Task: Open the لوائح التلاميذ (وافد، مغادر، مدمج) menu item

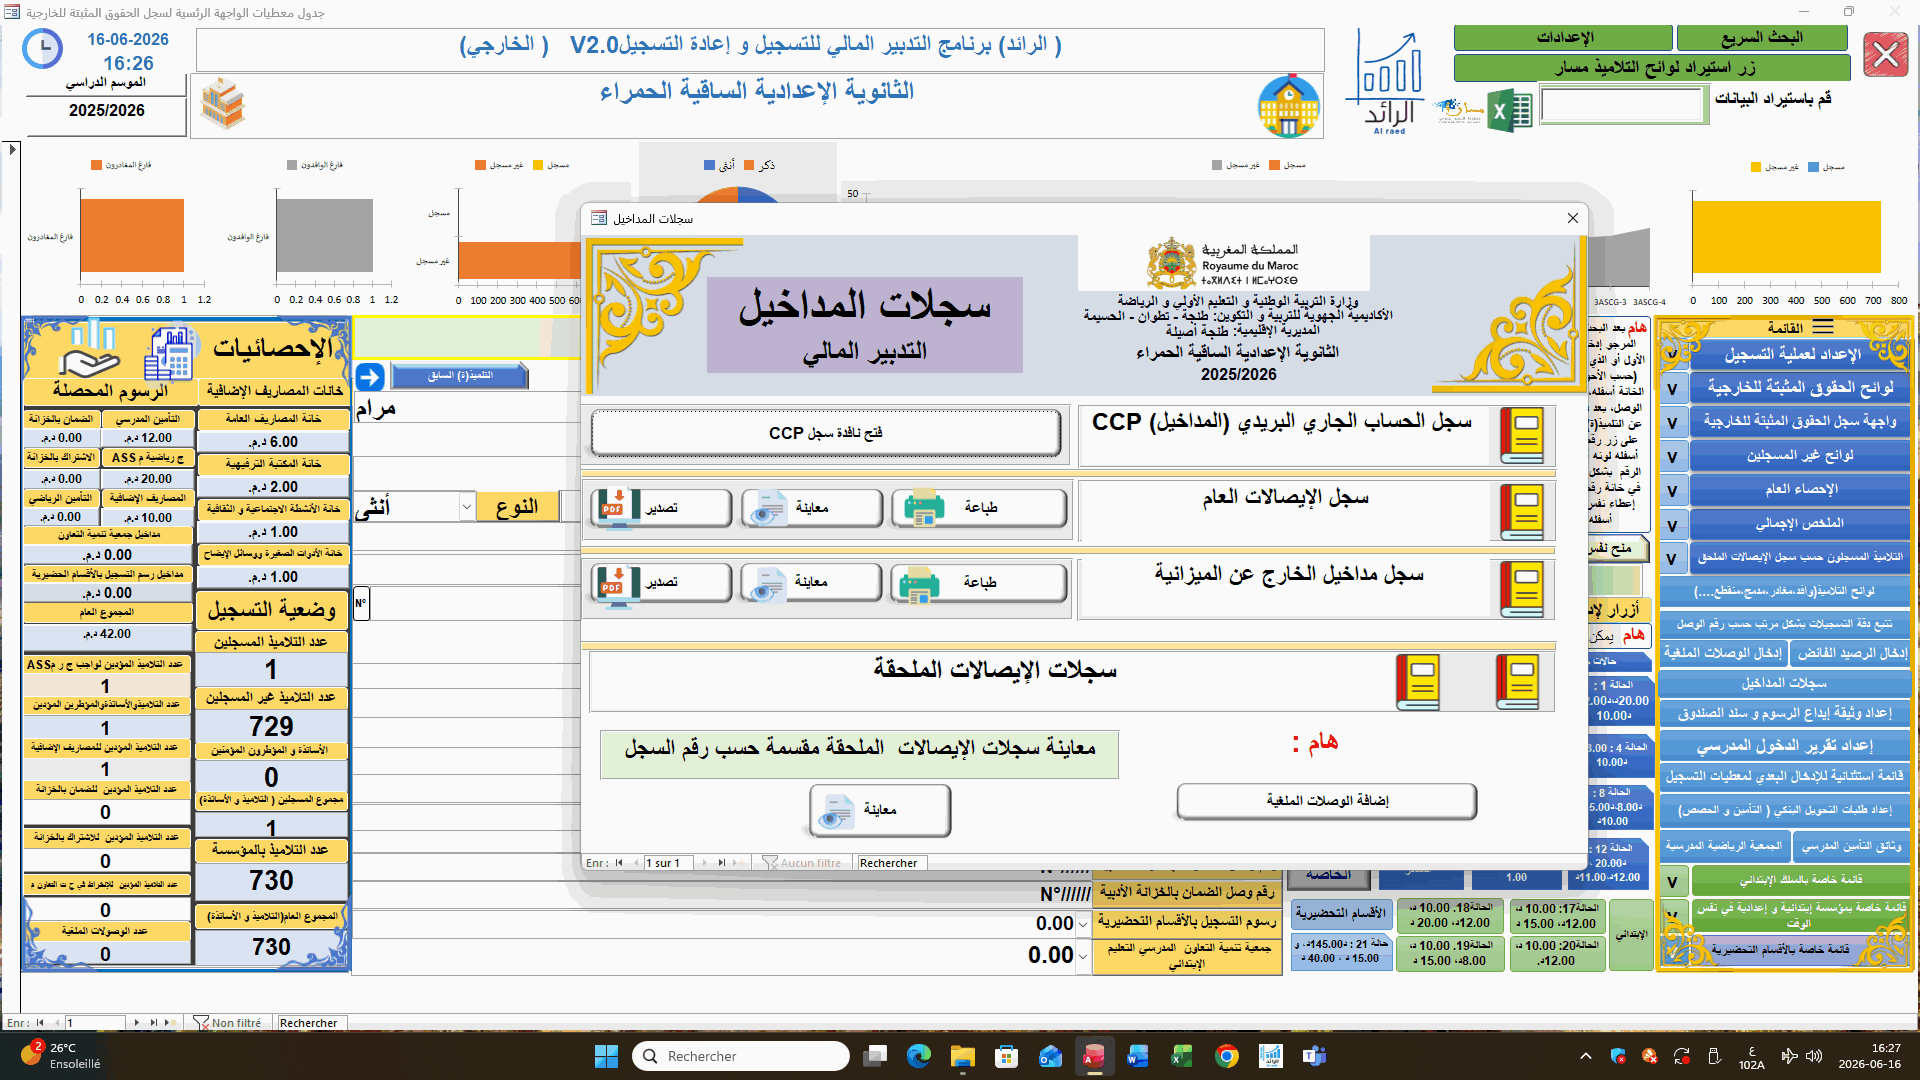Action: point(1784,591)
